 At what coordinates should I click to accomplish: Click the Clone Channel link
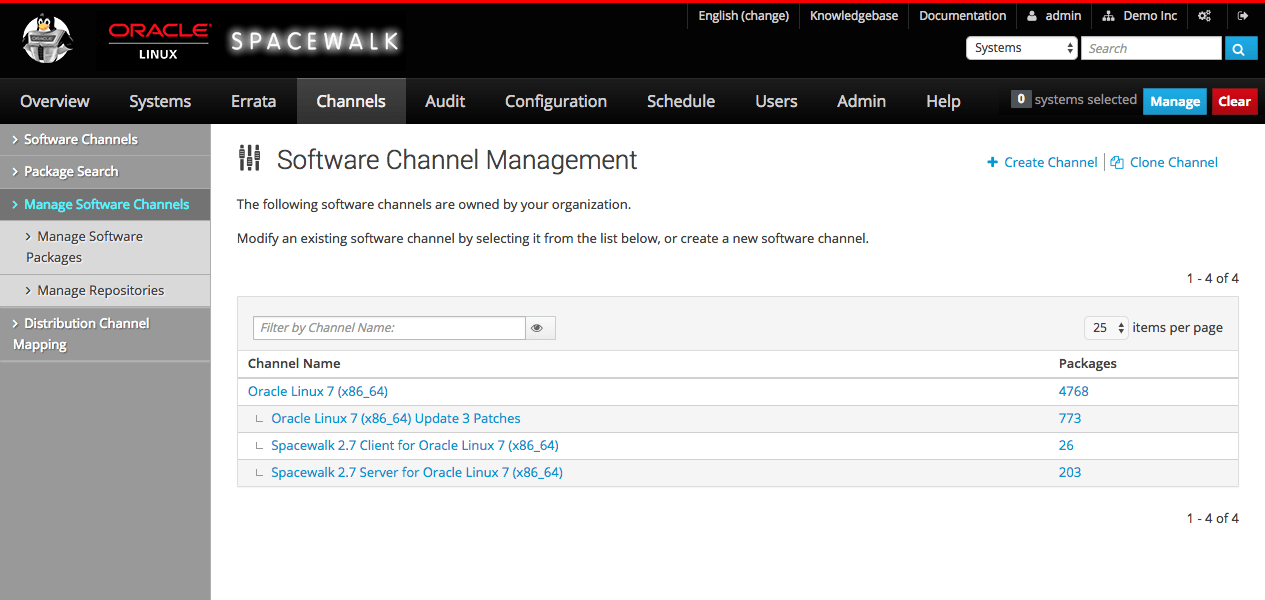[x=1164, y=162]
